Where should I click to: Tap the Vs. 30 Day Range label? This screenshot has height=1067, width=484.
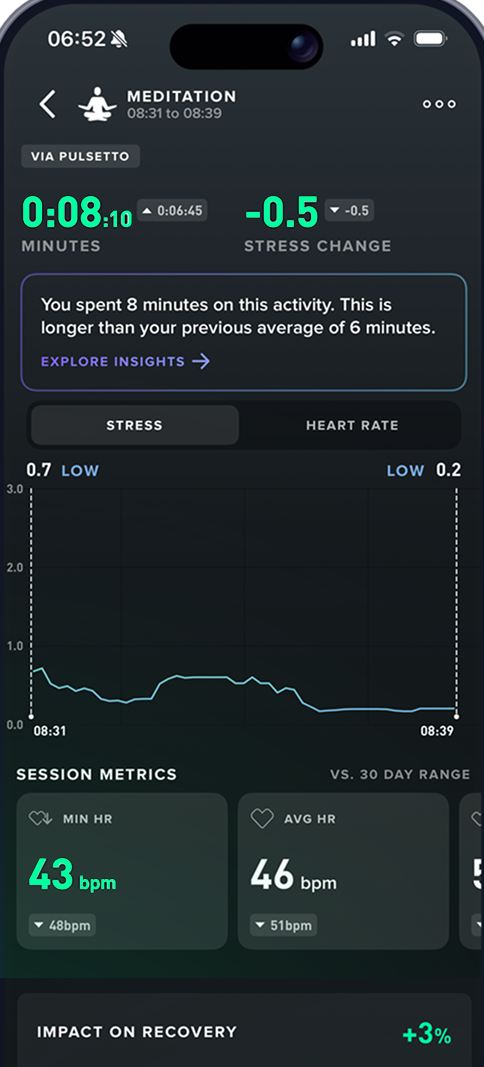[x=400, y=774]
